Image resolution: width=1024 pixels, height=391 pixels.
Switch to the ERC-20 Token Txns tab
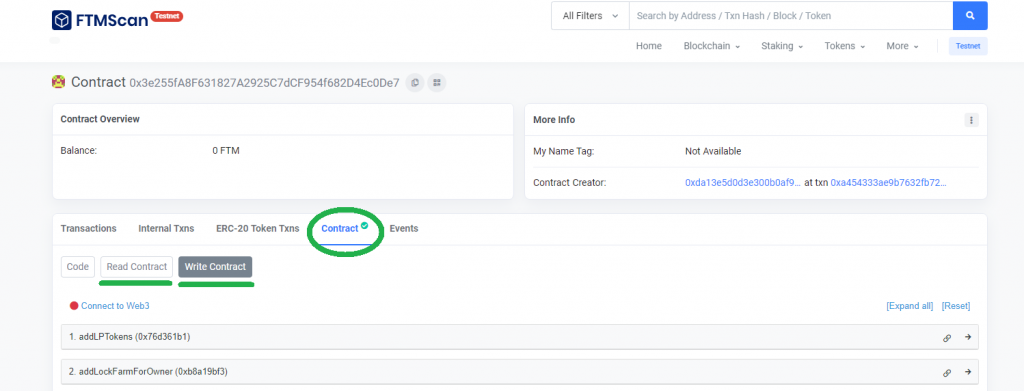pyautogui.click(x=257, y=228)
